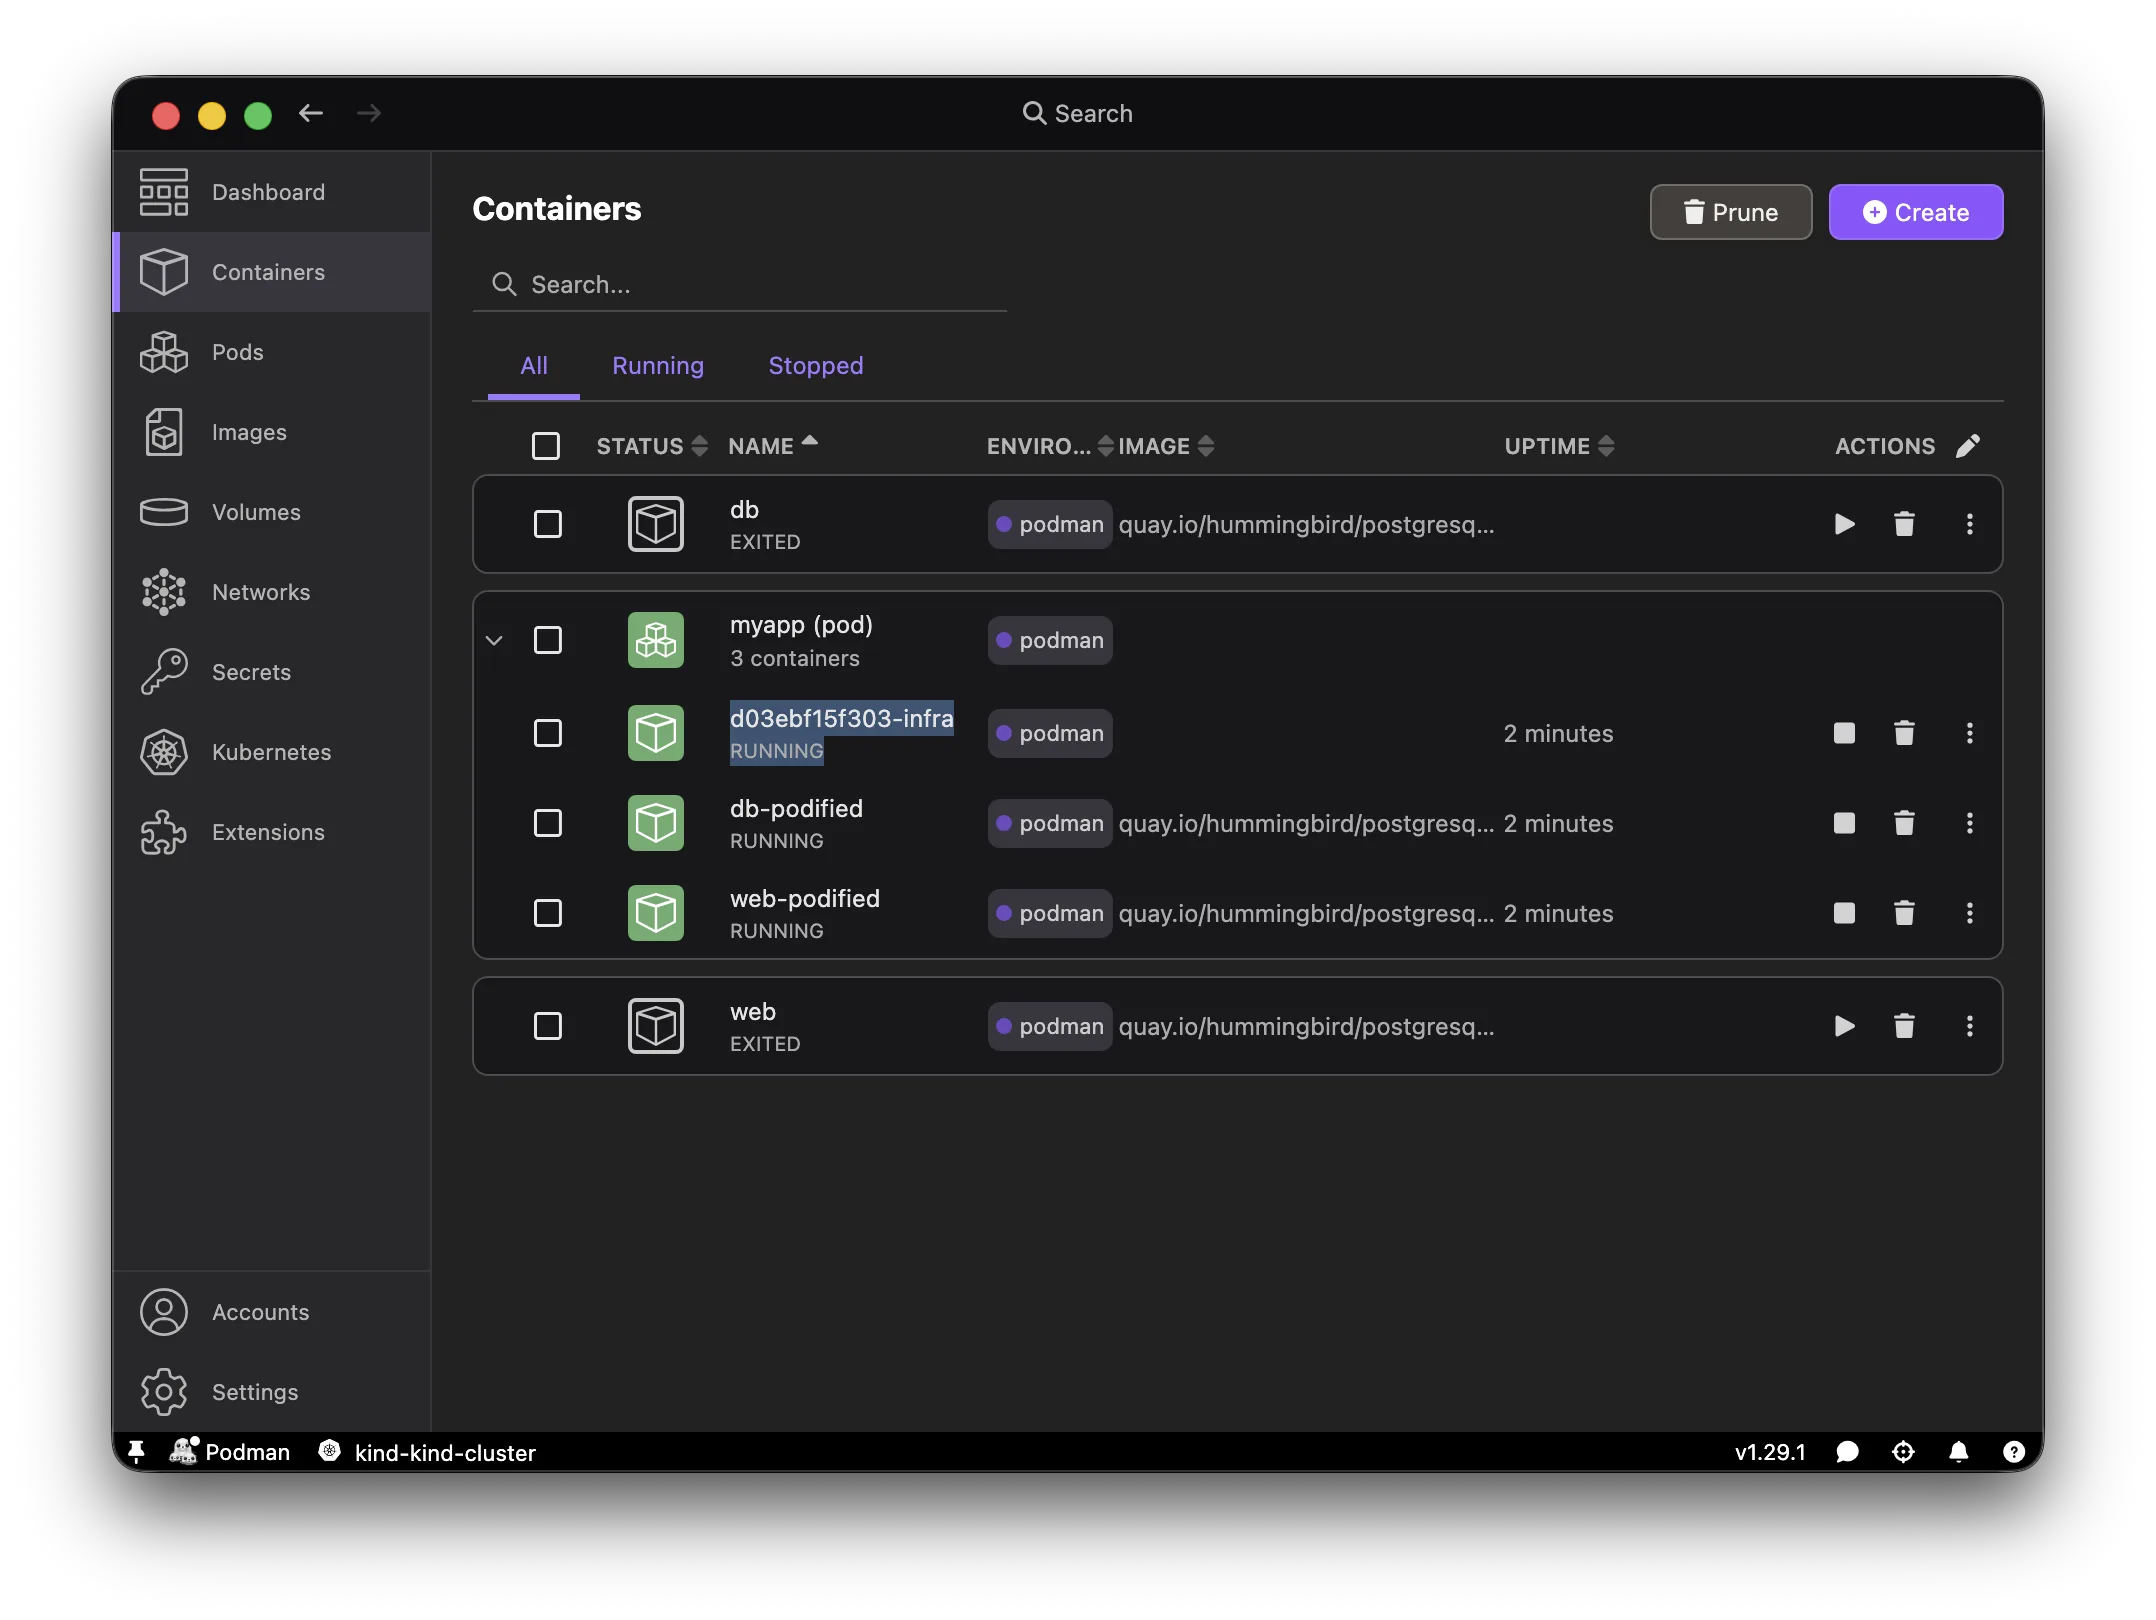The height and width of the screenshot is (1620, 2156).
Task: Open Kubernetes section
Action: (271, 752)
